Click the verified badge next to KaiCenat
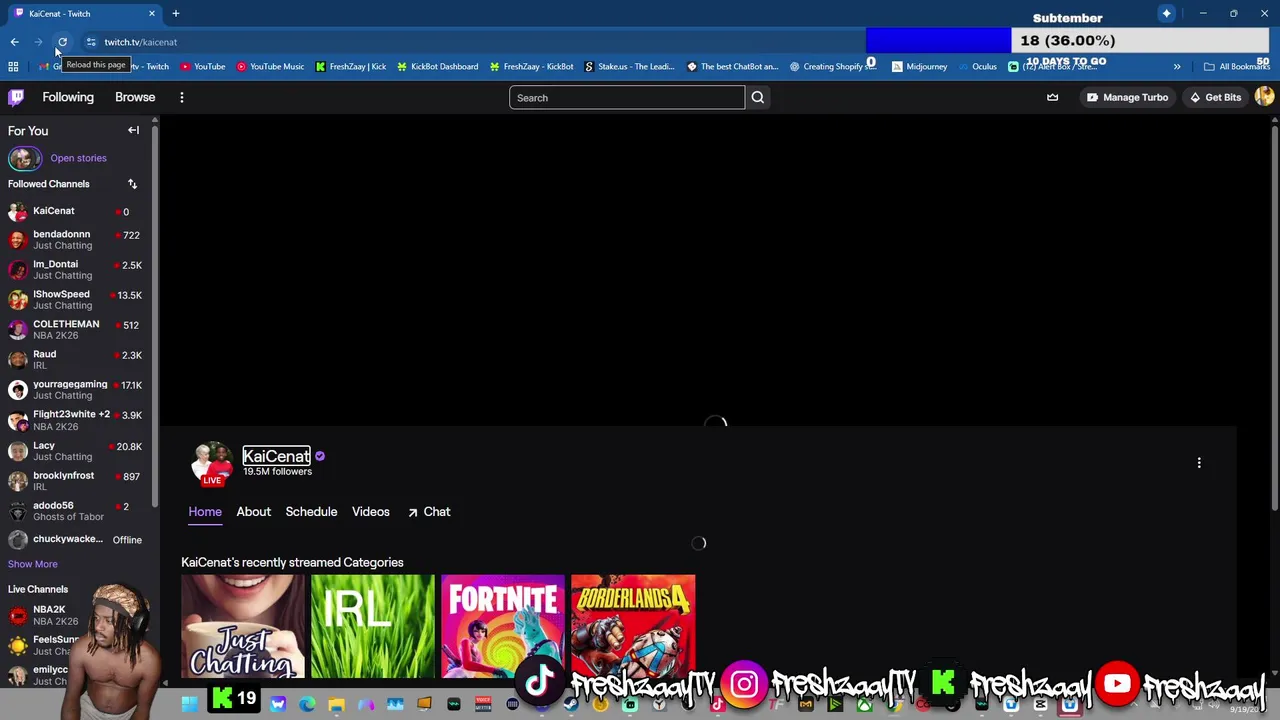This screenshot has width=1280, height=720. tap(320, 456)
